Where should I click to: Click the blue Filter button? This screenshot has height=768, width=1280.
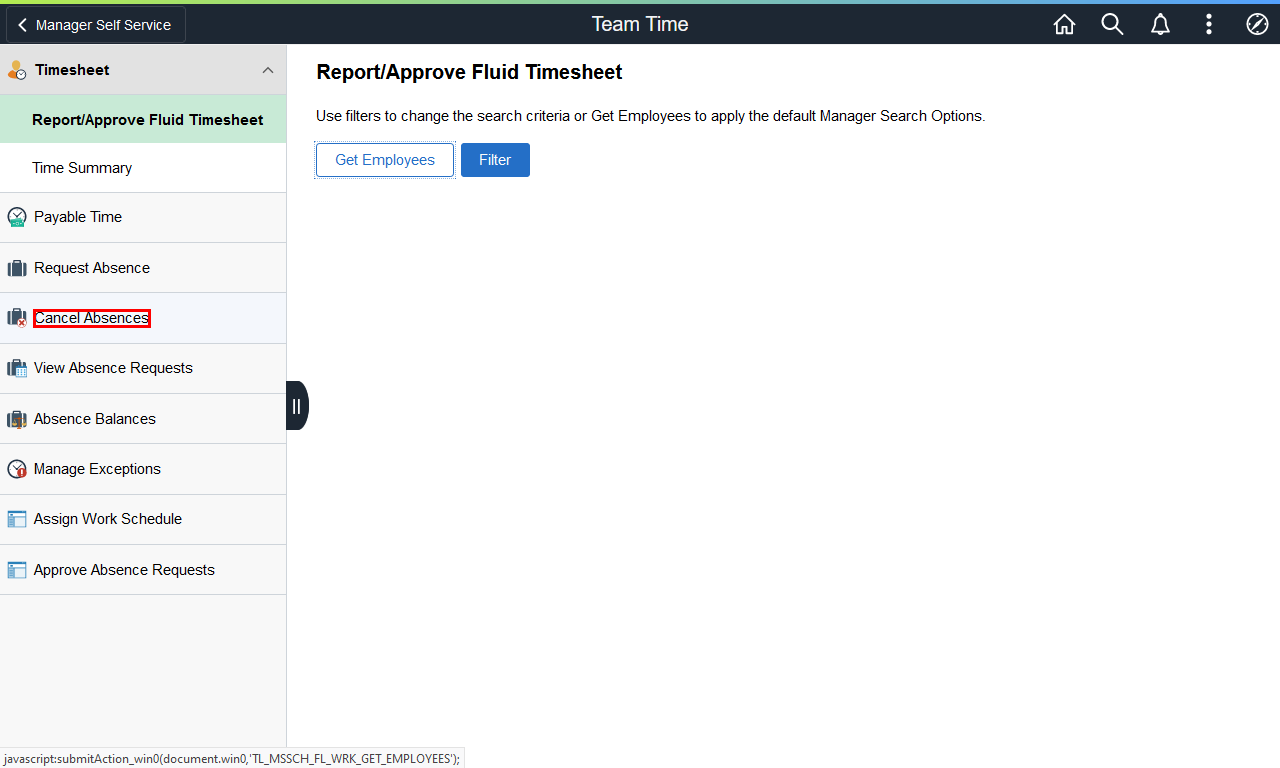point(495,160)
